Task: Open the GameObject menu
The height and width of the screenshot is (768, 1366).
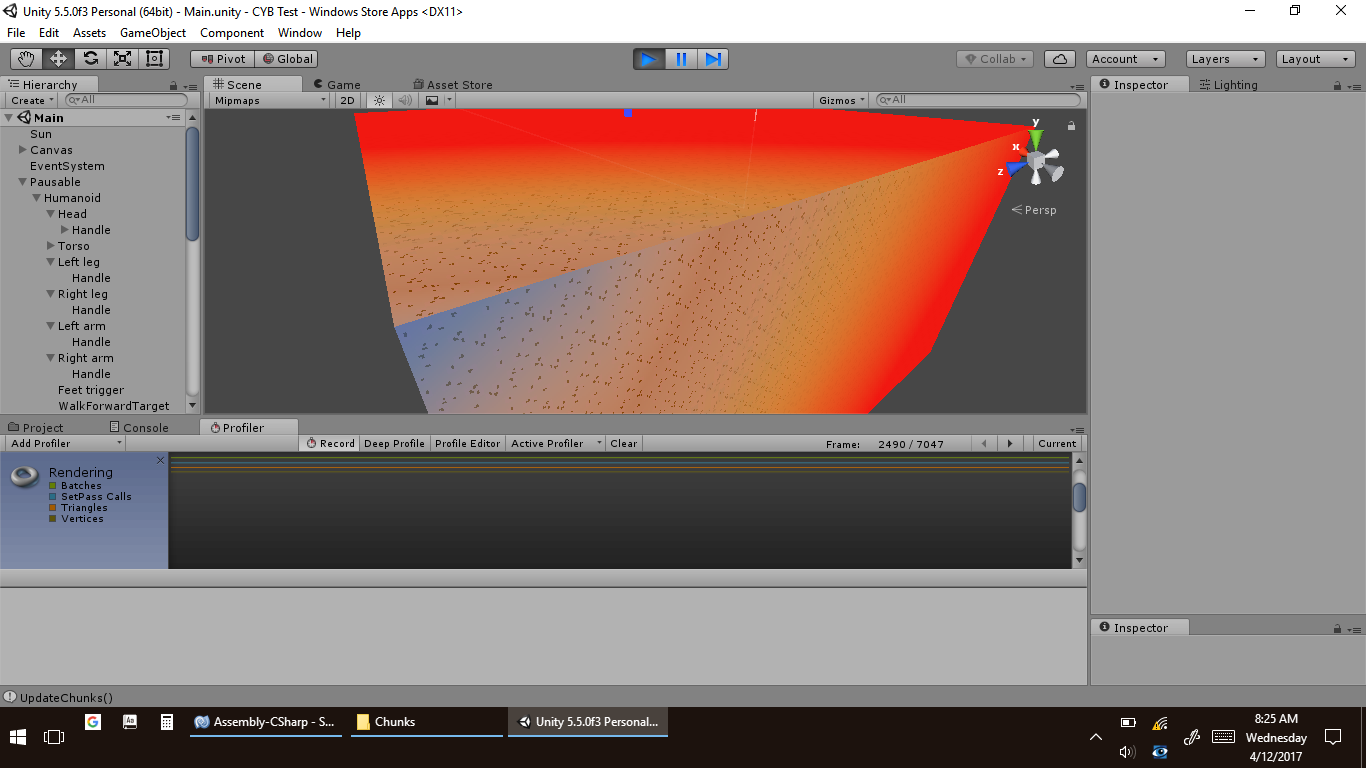Action: pyautogui.click(x=153, y=33)
